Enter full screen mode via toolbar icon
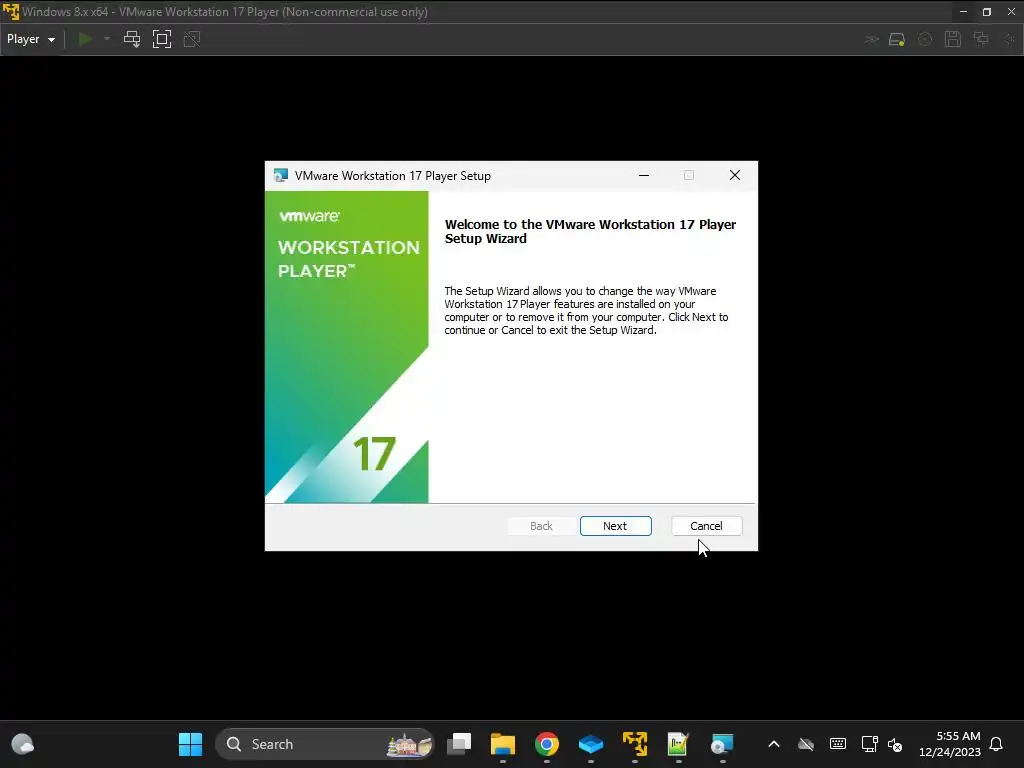The width and height of the screenshot is (1024, 768). [162, 39]
